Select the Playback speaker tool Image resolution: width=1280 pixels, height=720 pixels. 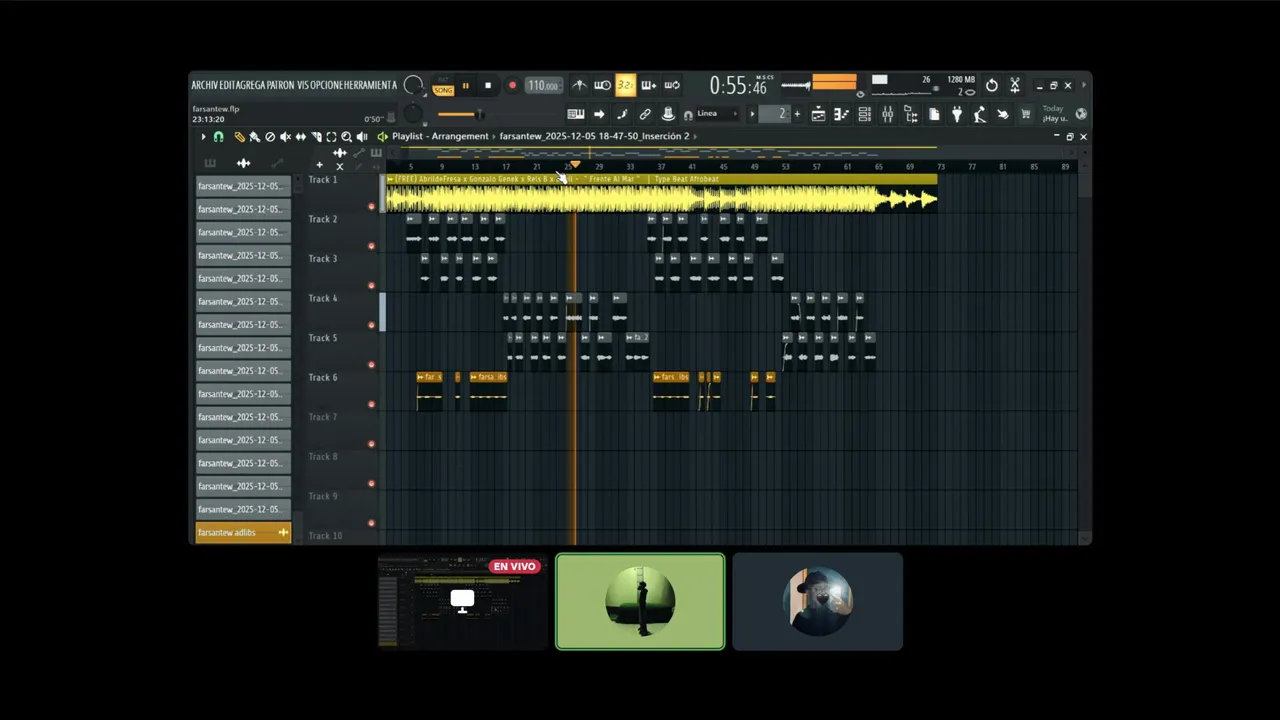coord(362,136)
